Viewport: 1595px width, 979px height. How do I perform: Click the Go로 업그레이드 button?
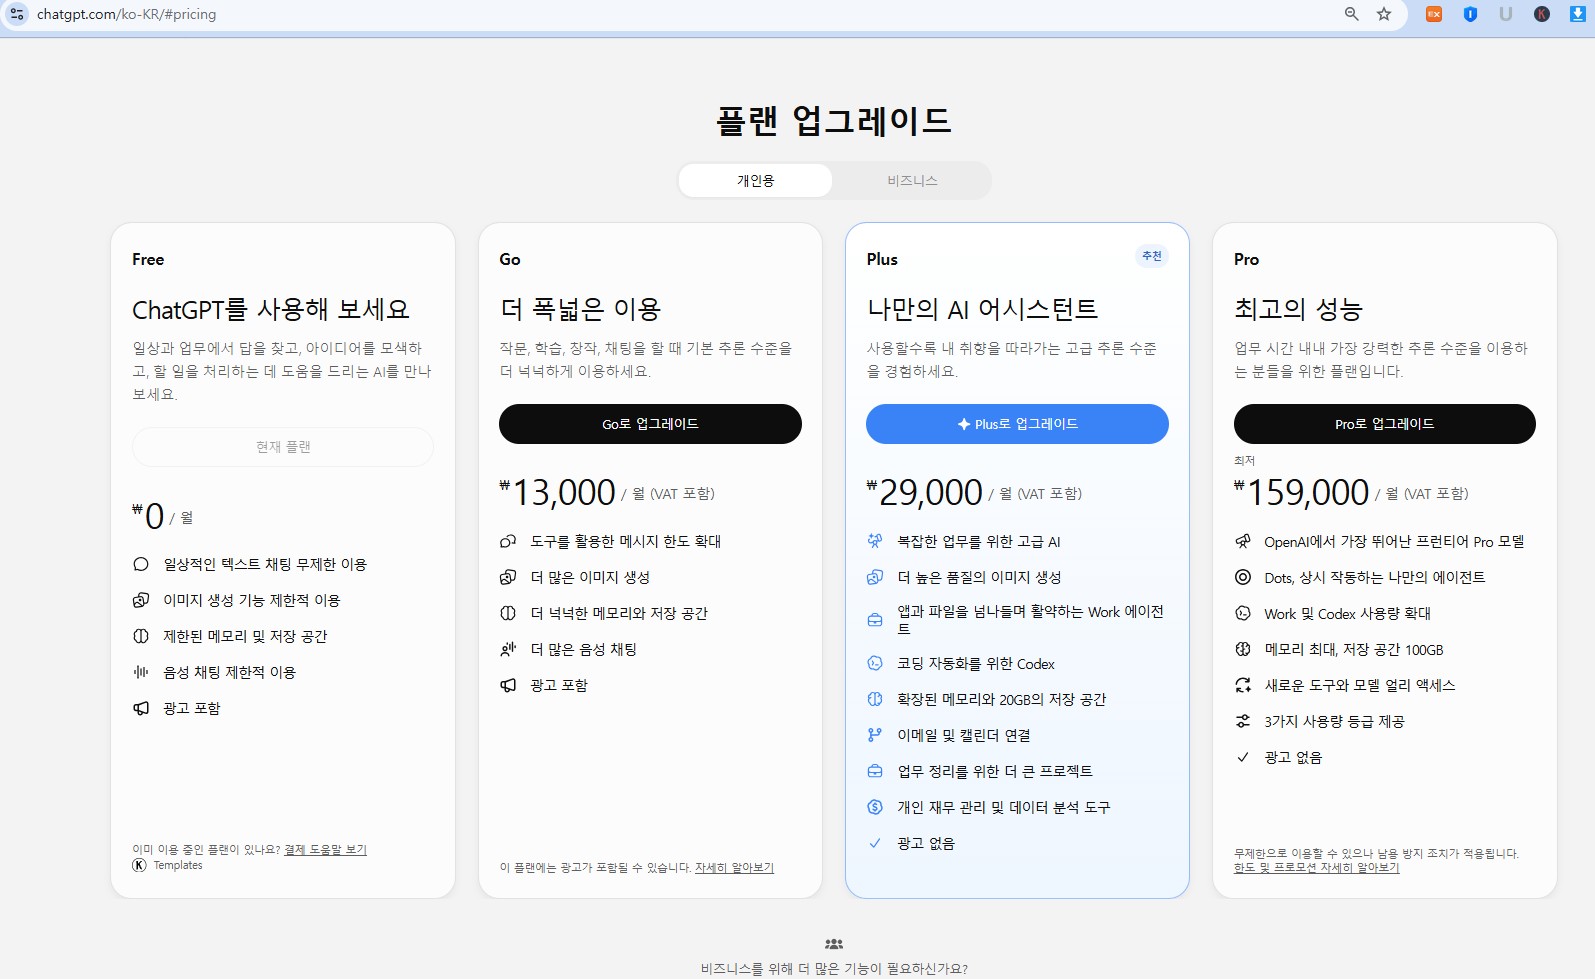pos(650,424)
